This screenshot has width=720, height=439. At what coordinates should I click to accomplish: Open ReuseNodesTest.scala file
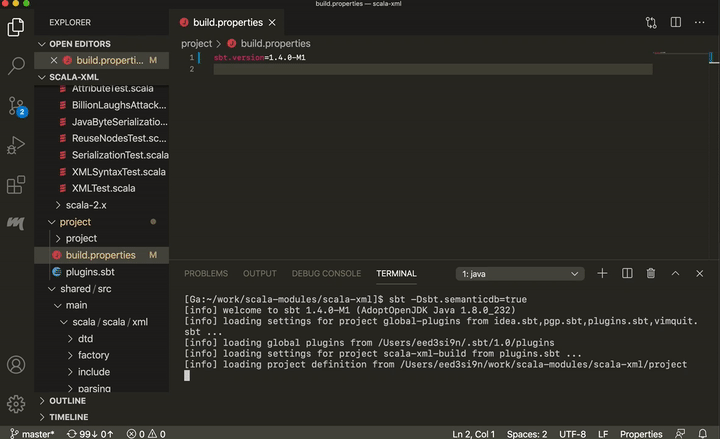point(101,138)
